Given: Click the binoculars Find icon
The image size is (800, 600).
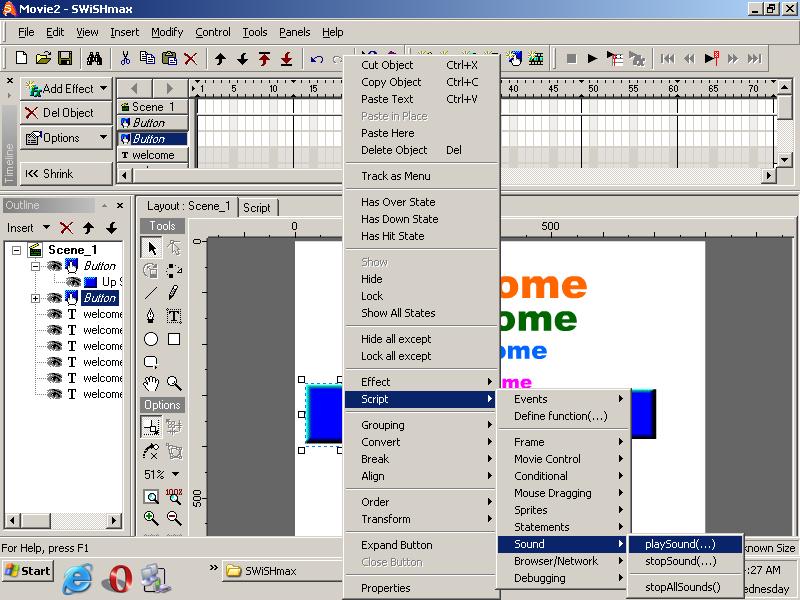Looking at the screenshot, I should pyautogui.click(x=94, y=58).
